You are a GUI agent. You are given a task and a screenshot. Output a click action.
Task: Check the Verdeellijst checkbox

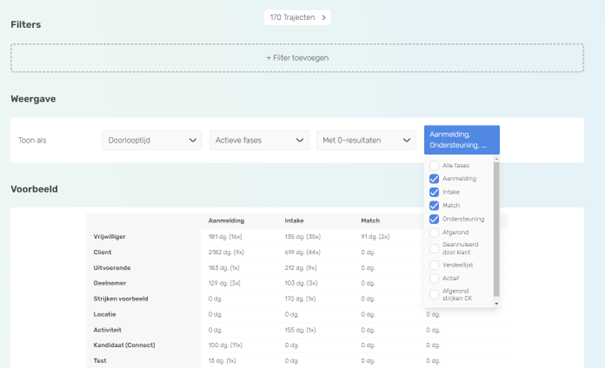434,265
